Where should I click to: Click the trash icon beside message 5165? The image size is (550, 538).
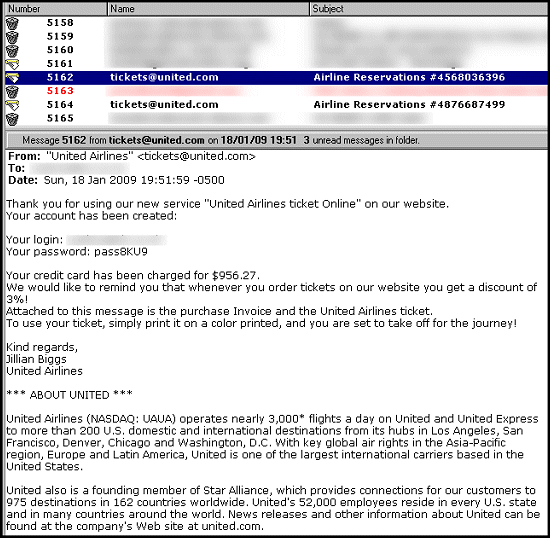[x=12, y=119]
